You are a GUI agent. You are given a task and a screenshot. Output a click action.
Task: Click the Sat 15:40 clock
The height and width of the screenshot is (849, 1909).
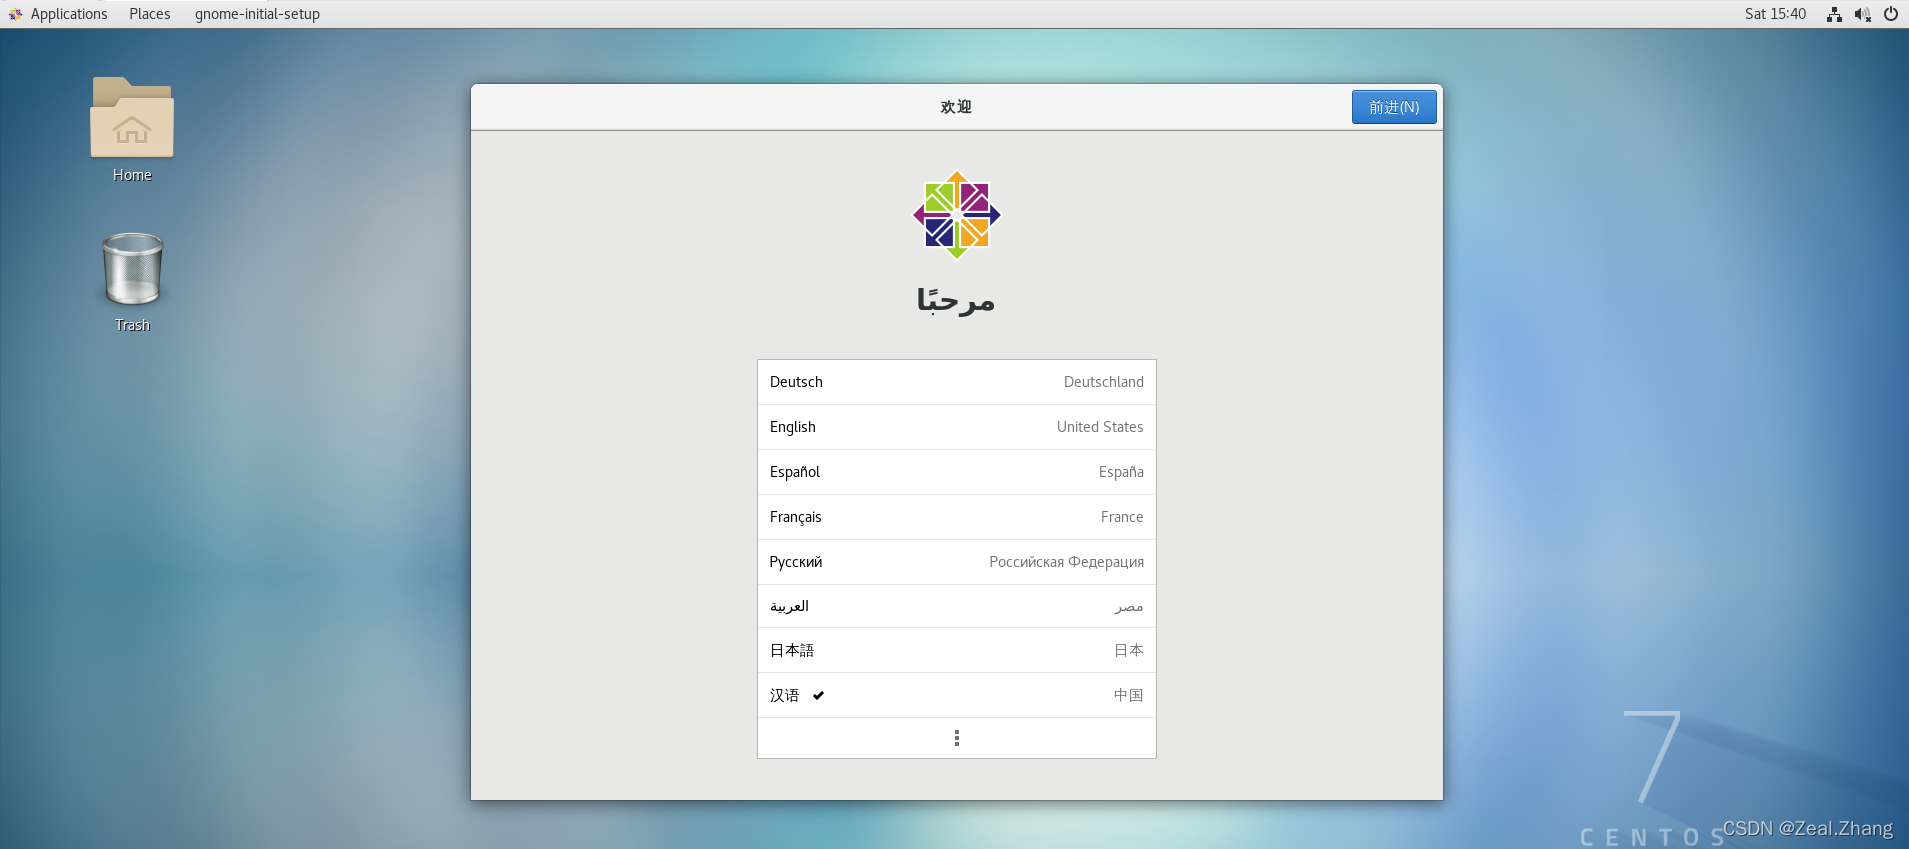point(1775,14)
